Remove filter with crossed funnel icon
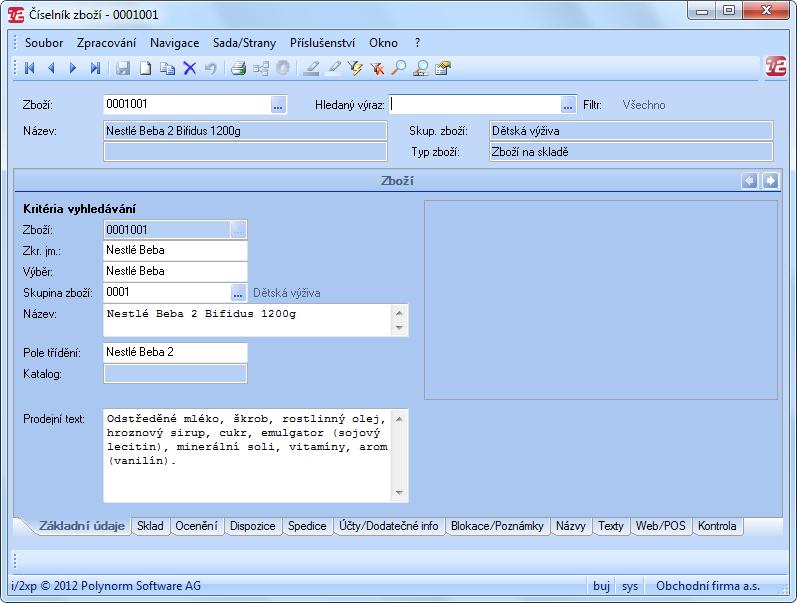The image size is (797, 603). 377,68
